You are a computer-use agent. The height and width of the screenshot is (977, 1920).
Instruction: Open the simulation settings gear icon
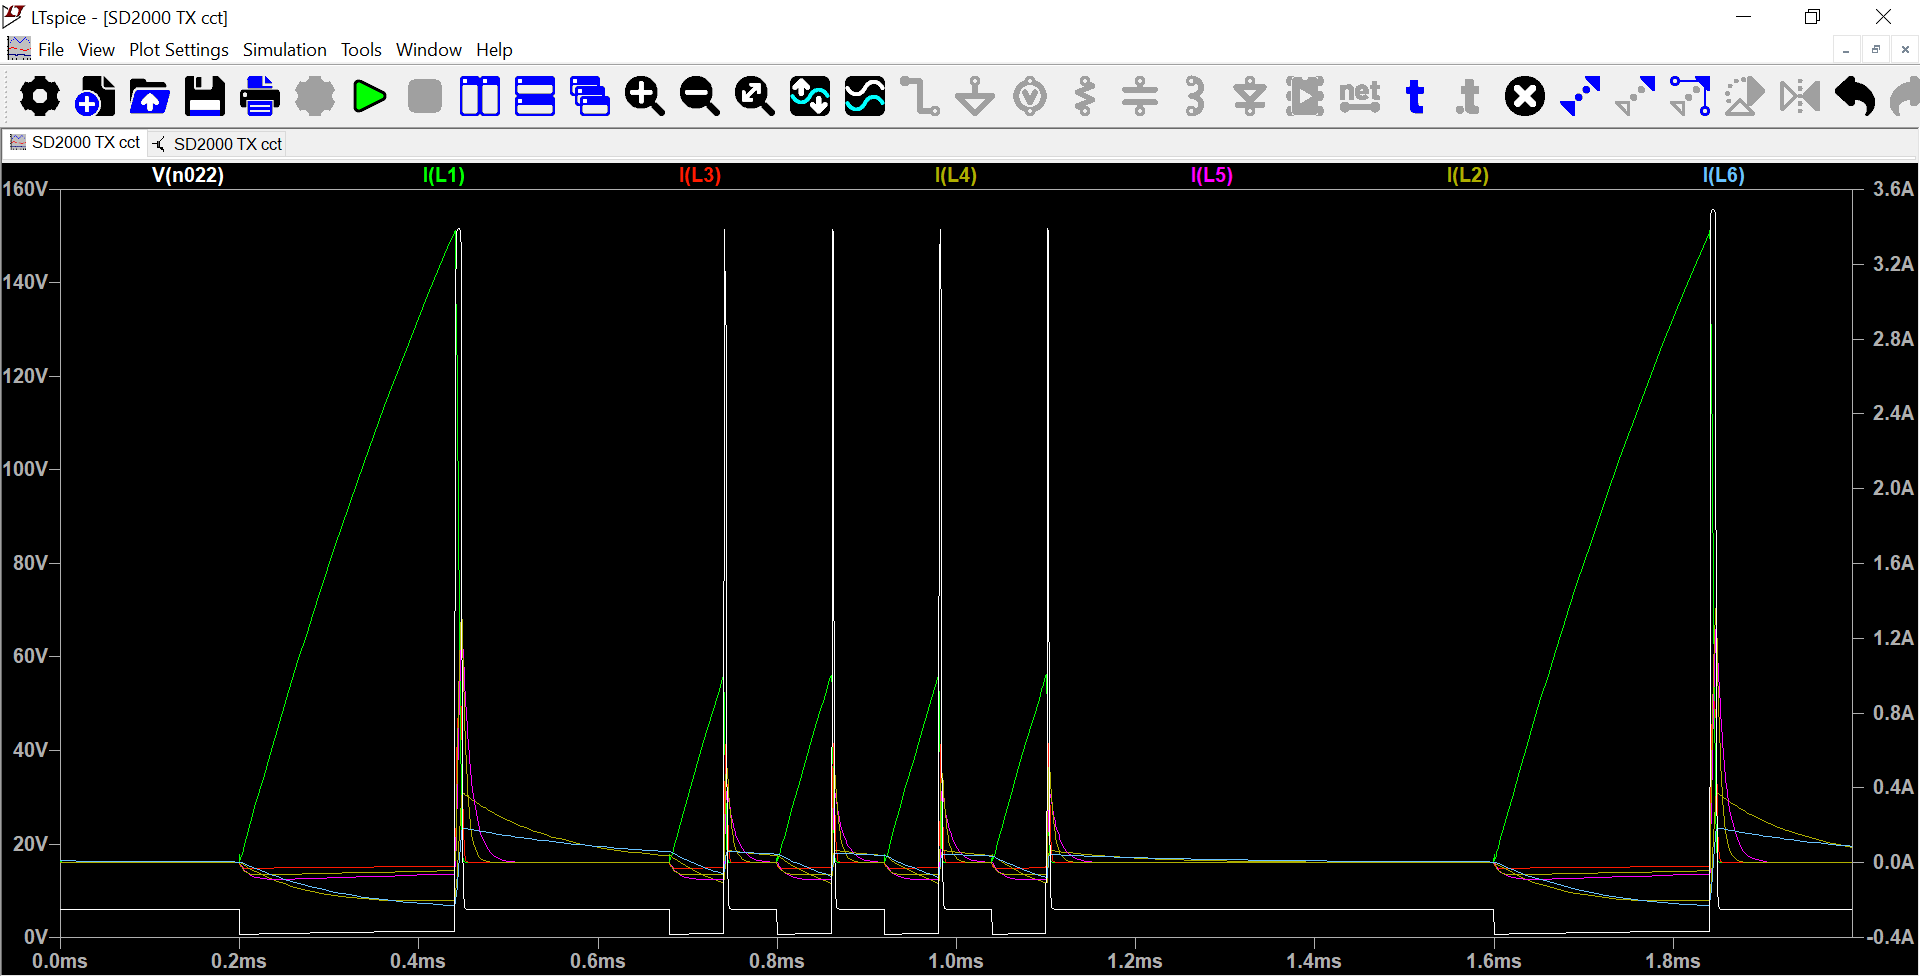tap(40, 97)
